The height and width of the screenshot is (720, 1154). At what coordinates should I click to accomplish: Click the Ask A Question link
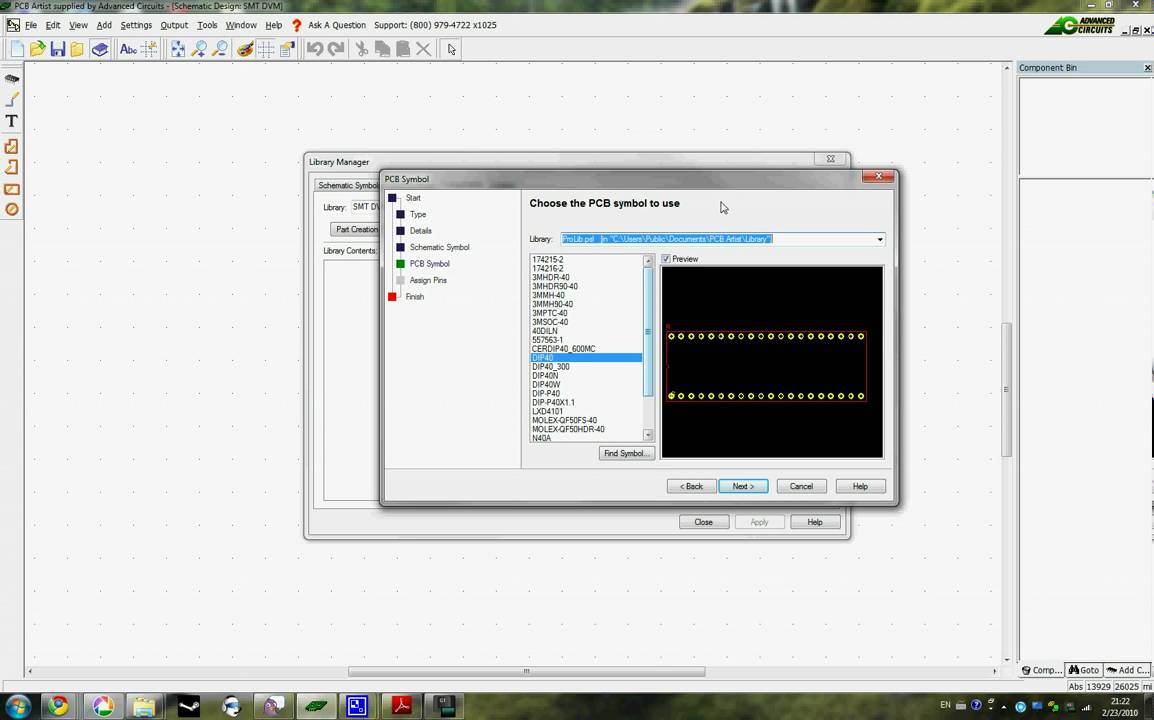[x=337, y=25]
